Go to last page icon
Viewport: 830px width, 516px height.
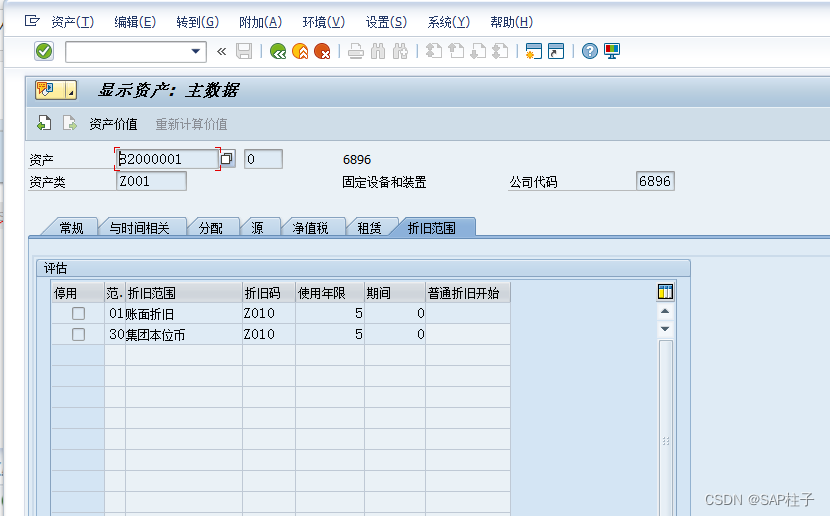(x=500, y=51)
